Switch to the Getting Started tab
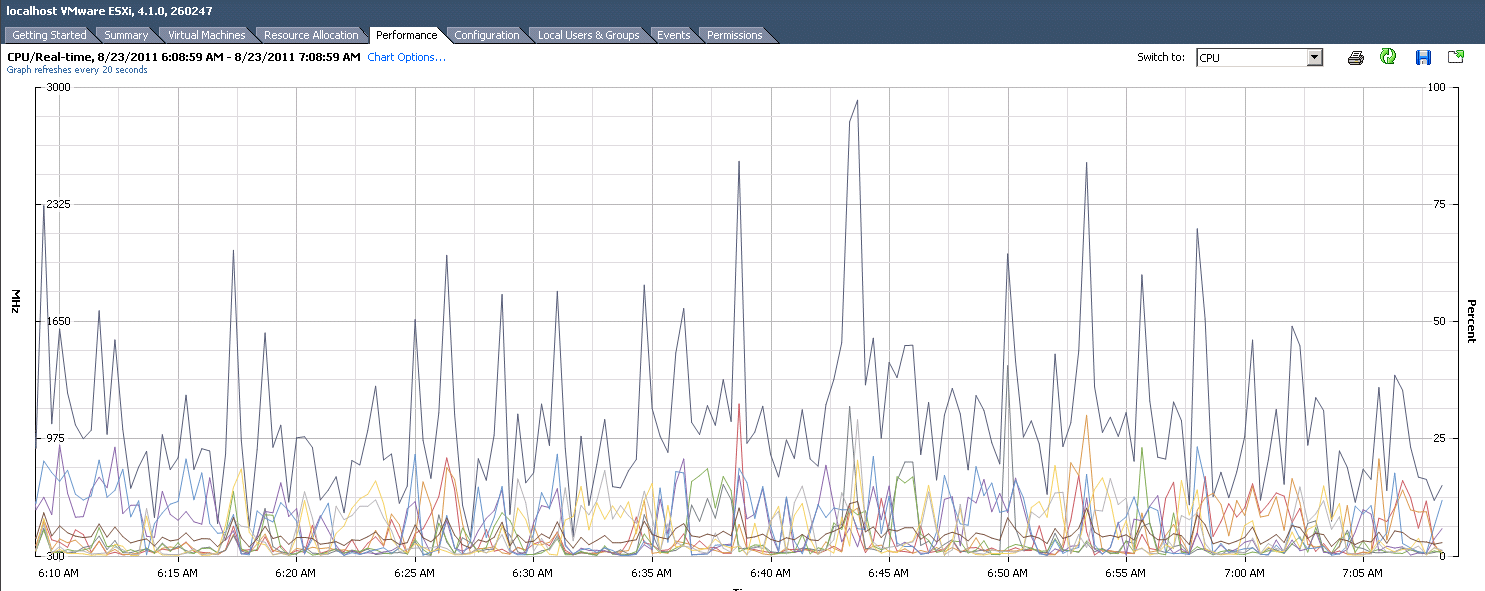 tap(49, 35)
